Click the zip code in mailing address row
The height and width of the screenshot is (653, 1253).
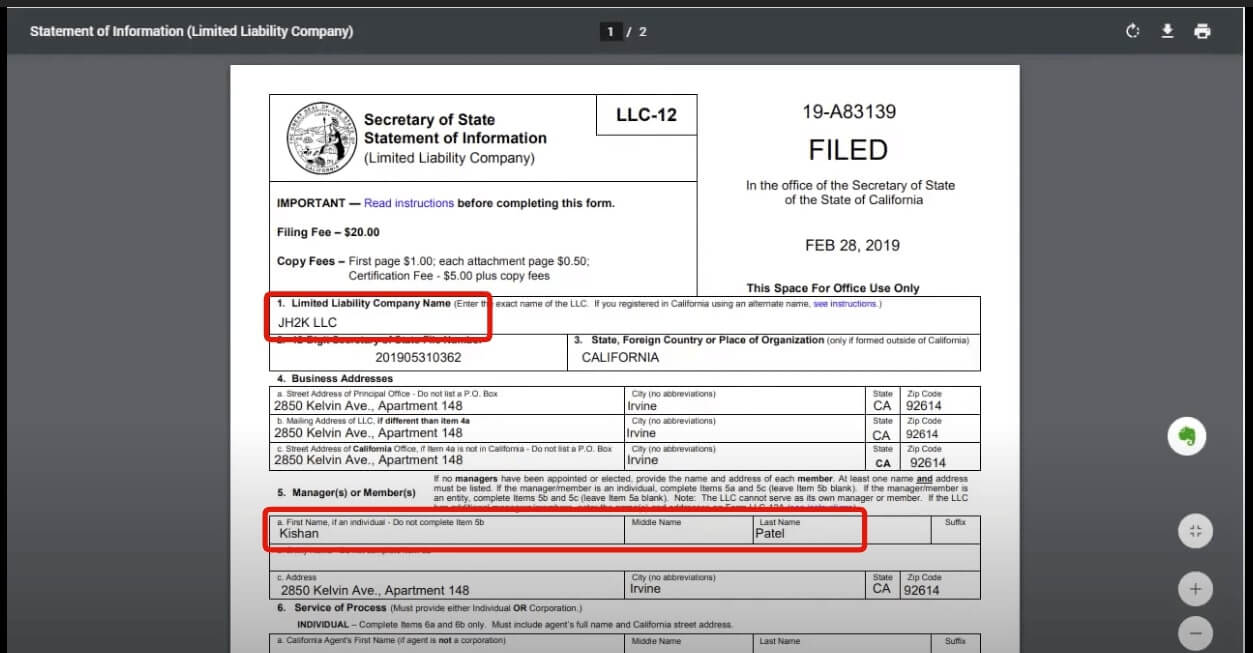tap(923, 434)
